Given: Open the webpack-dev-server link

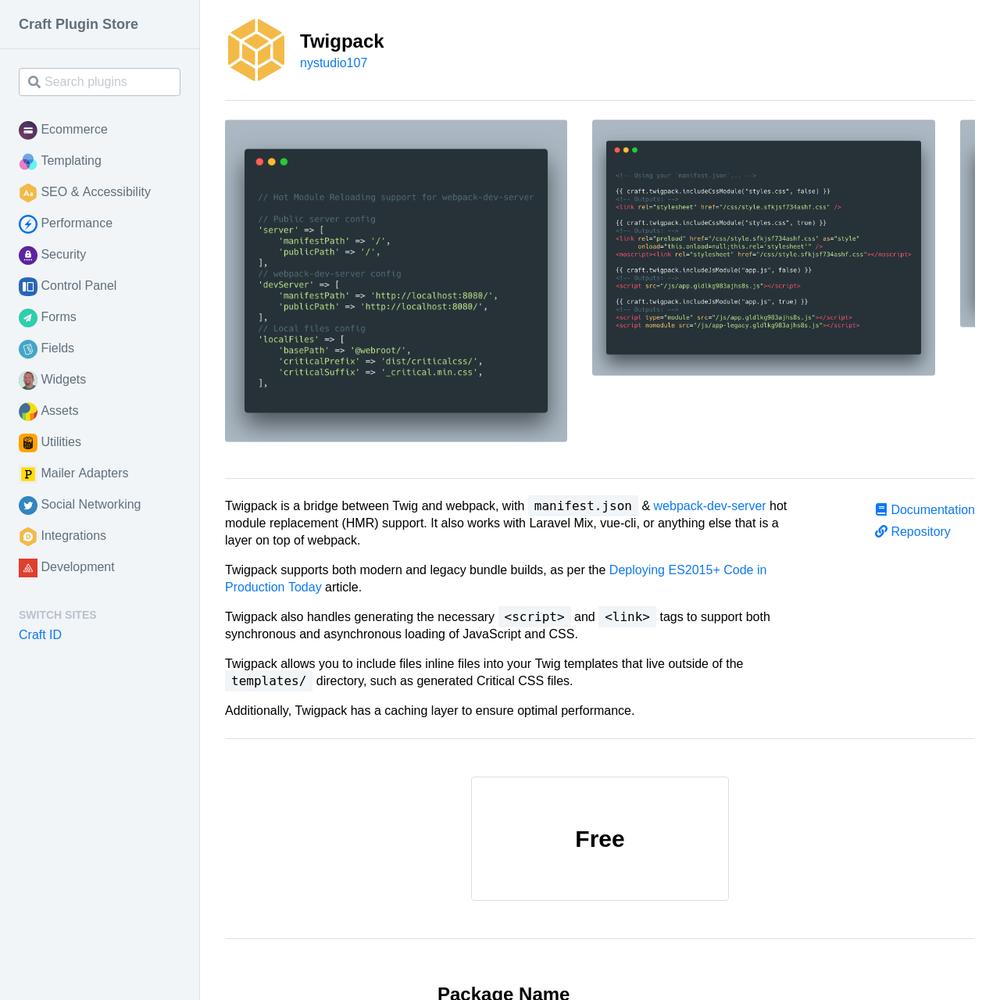Looking at the screenshot, I should (x=709, y=506).
